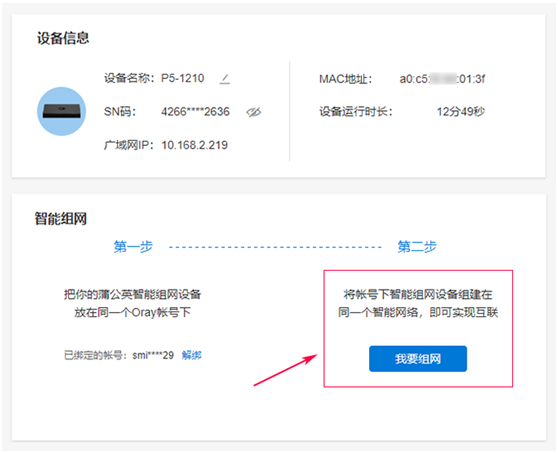The height and width of the screenshot is (453, 558).
Task: Toggle SN code visibility eye icon
Action: click(253, 112)
